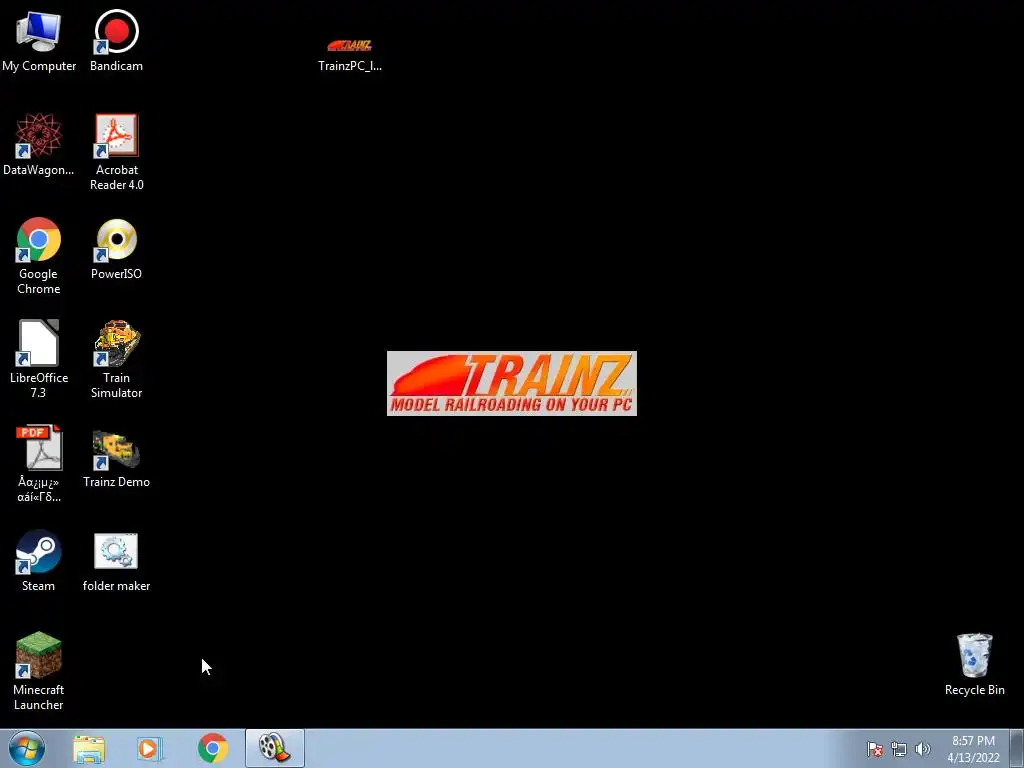
Task: Open Chrome from the taskbar
Action: (x=213, y=748)
